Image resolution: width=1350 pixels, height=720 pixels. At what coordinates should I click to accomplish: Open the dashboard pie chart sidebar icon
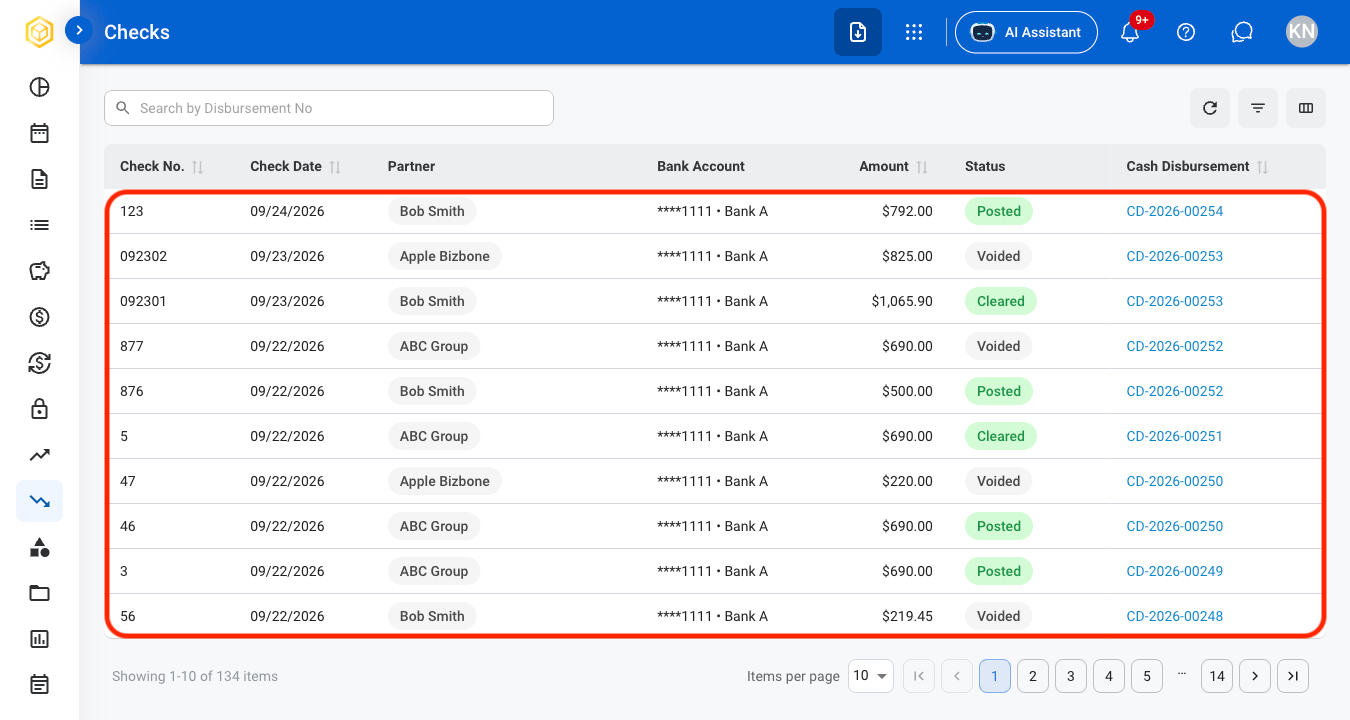tap(39, 87)
